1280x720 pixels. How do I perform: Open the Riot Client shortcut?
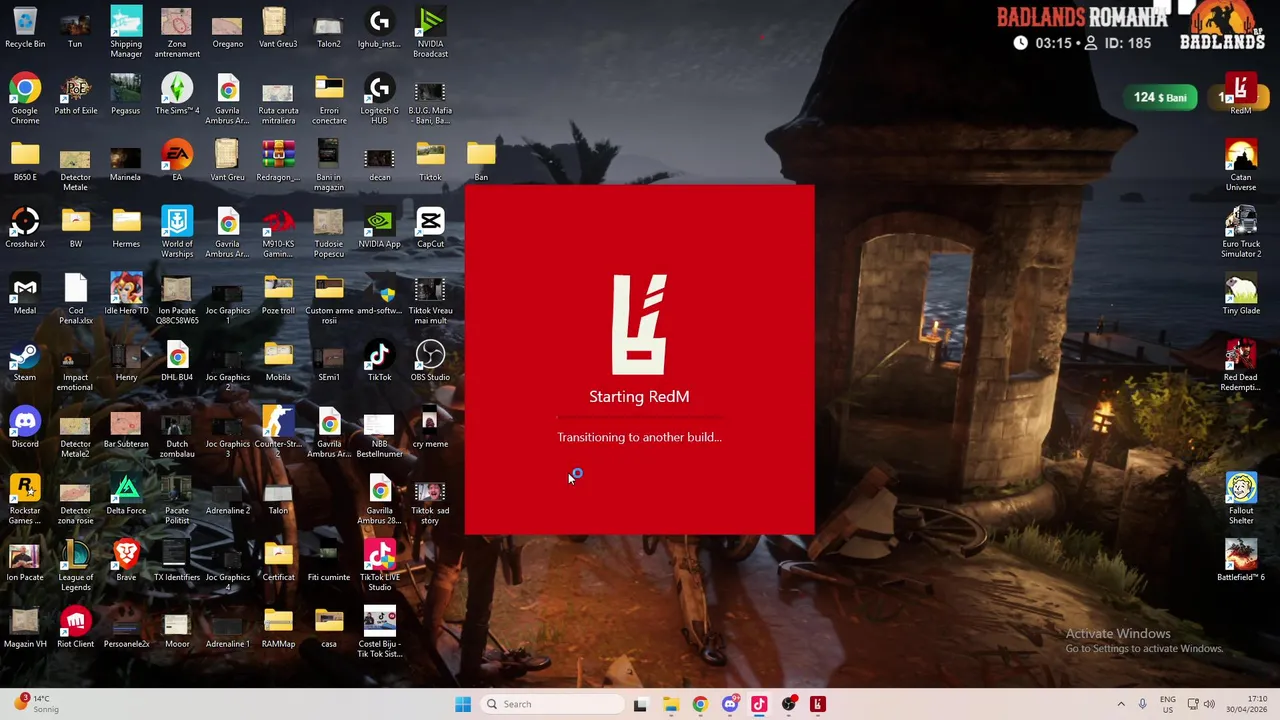75,627
